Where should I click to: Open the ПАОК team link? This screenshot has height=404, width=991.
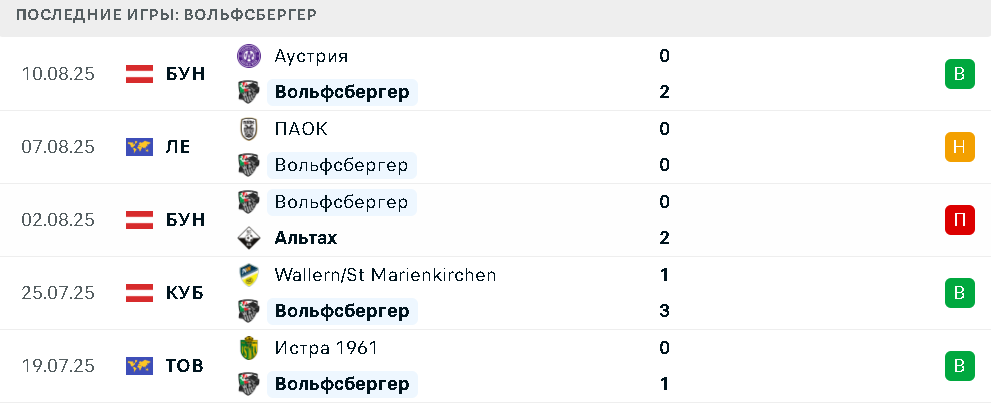tap(301, 129)
